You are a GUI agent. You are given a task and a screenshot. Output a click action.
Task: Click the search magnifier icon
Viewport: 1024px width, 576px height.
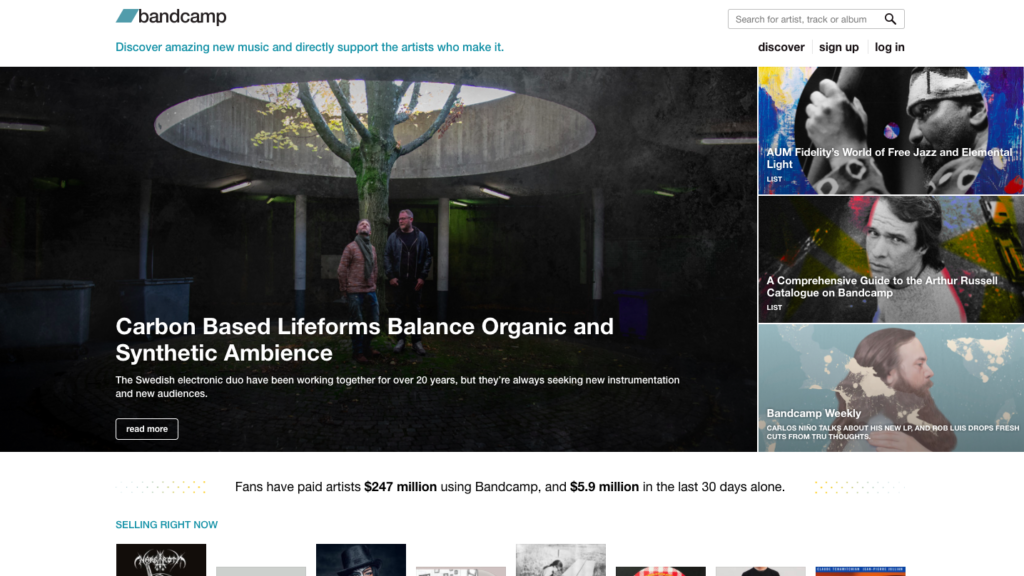pyautogui.click(x=890, y=19)
